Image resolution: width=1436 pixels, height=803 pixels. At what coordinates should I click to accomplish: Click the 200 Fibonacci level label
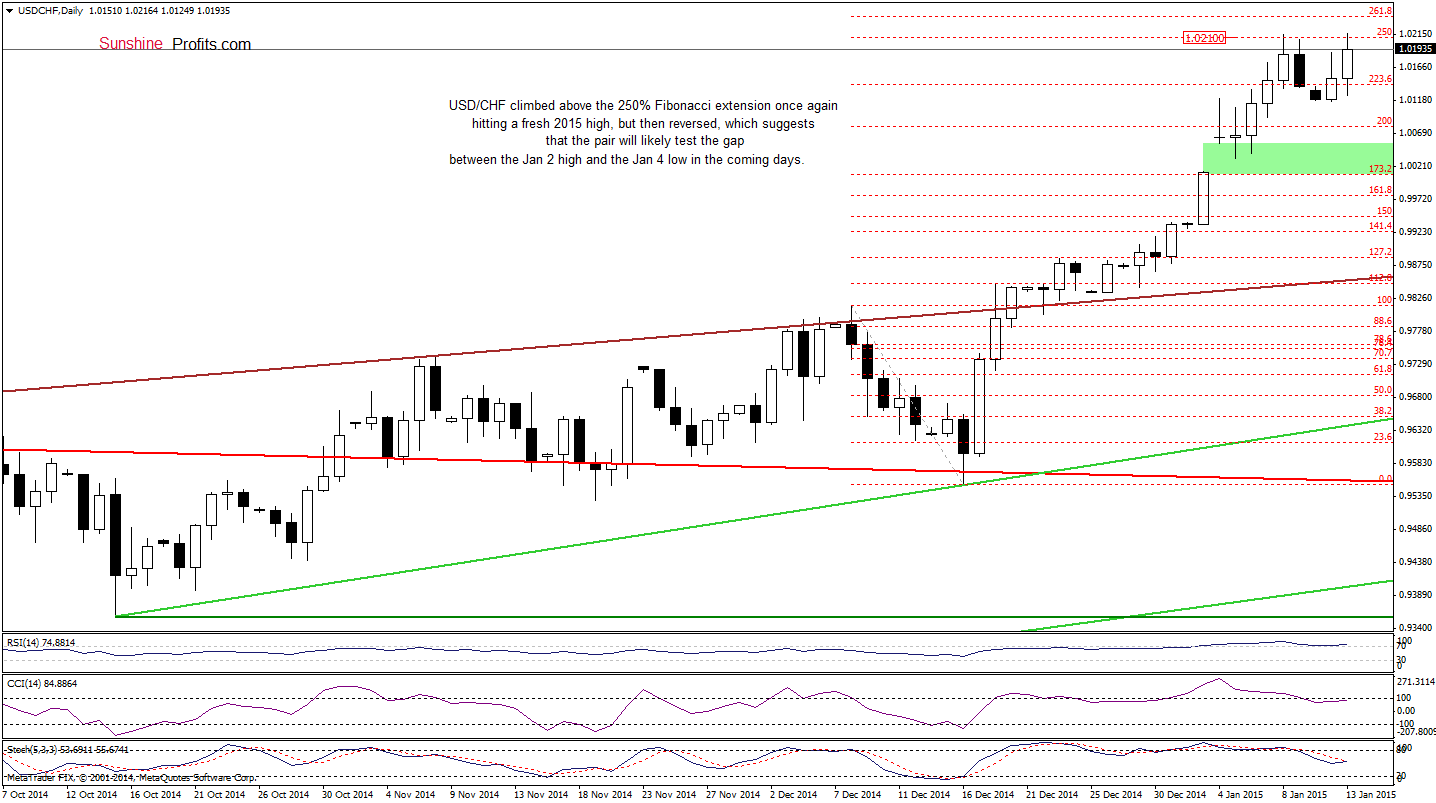(x=1385, y=121)
